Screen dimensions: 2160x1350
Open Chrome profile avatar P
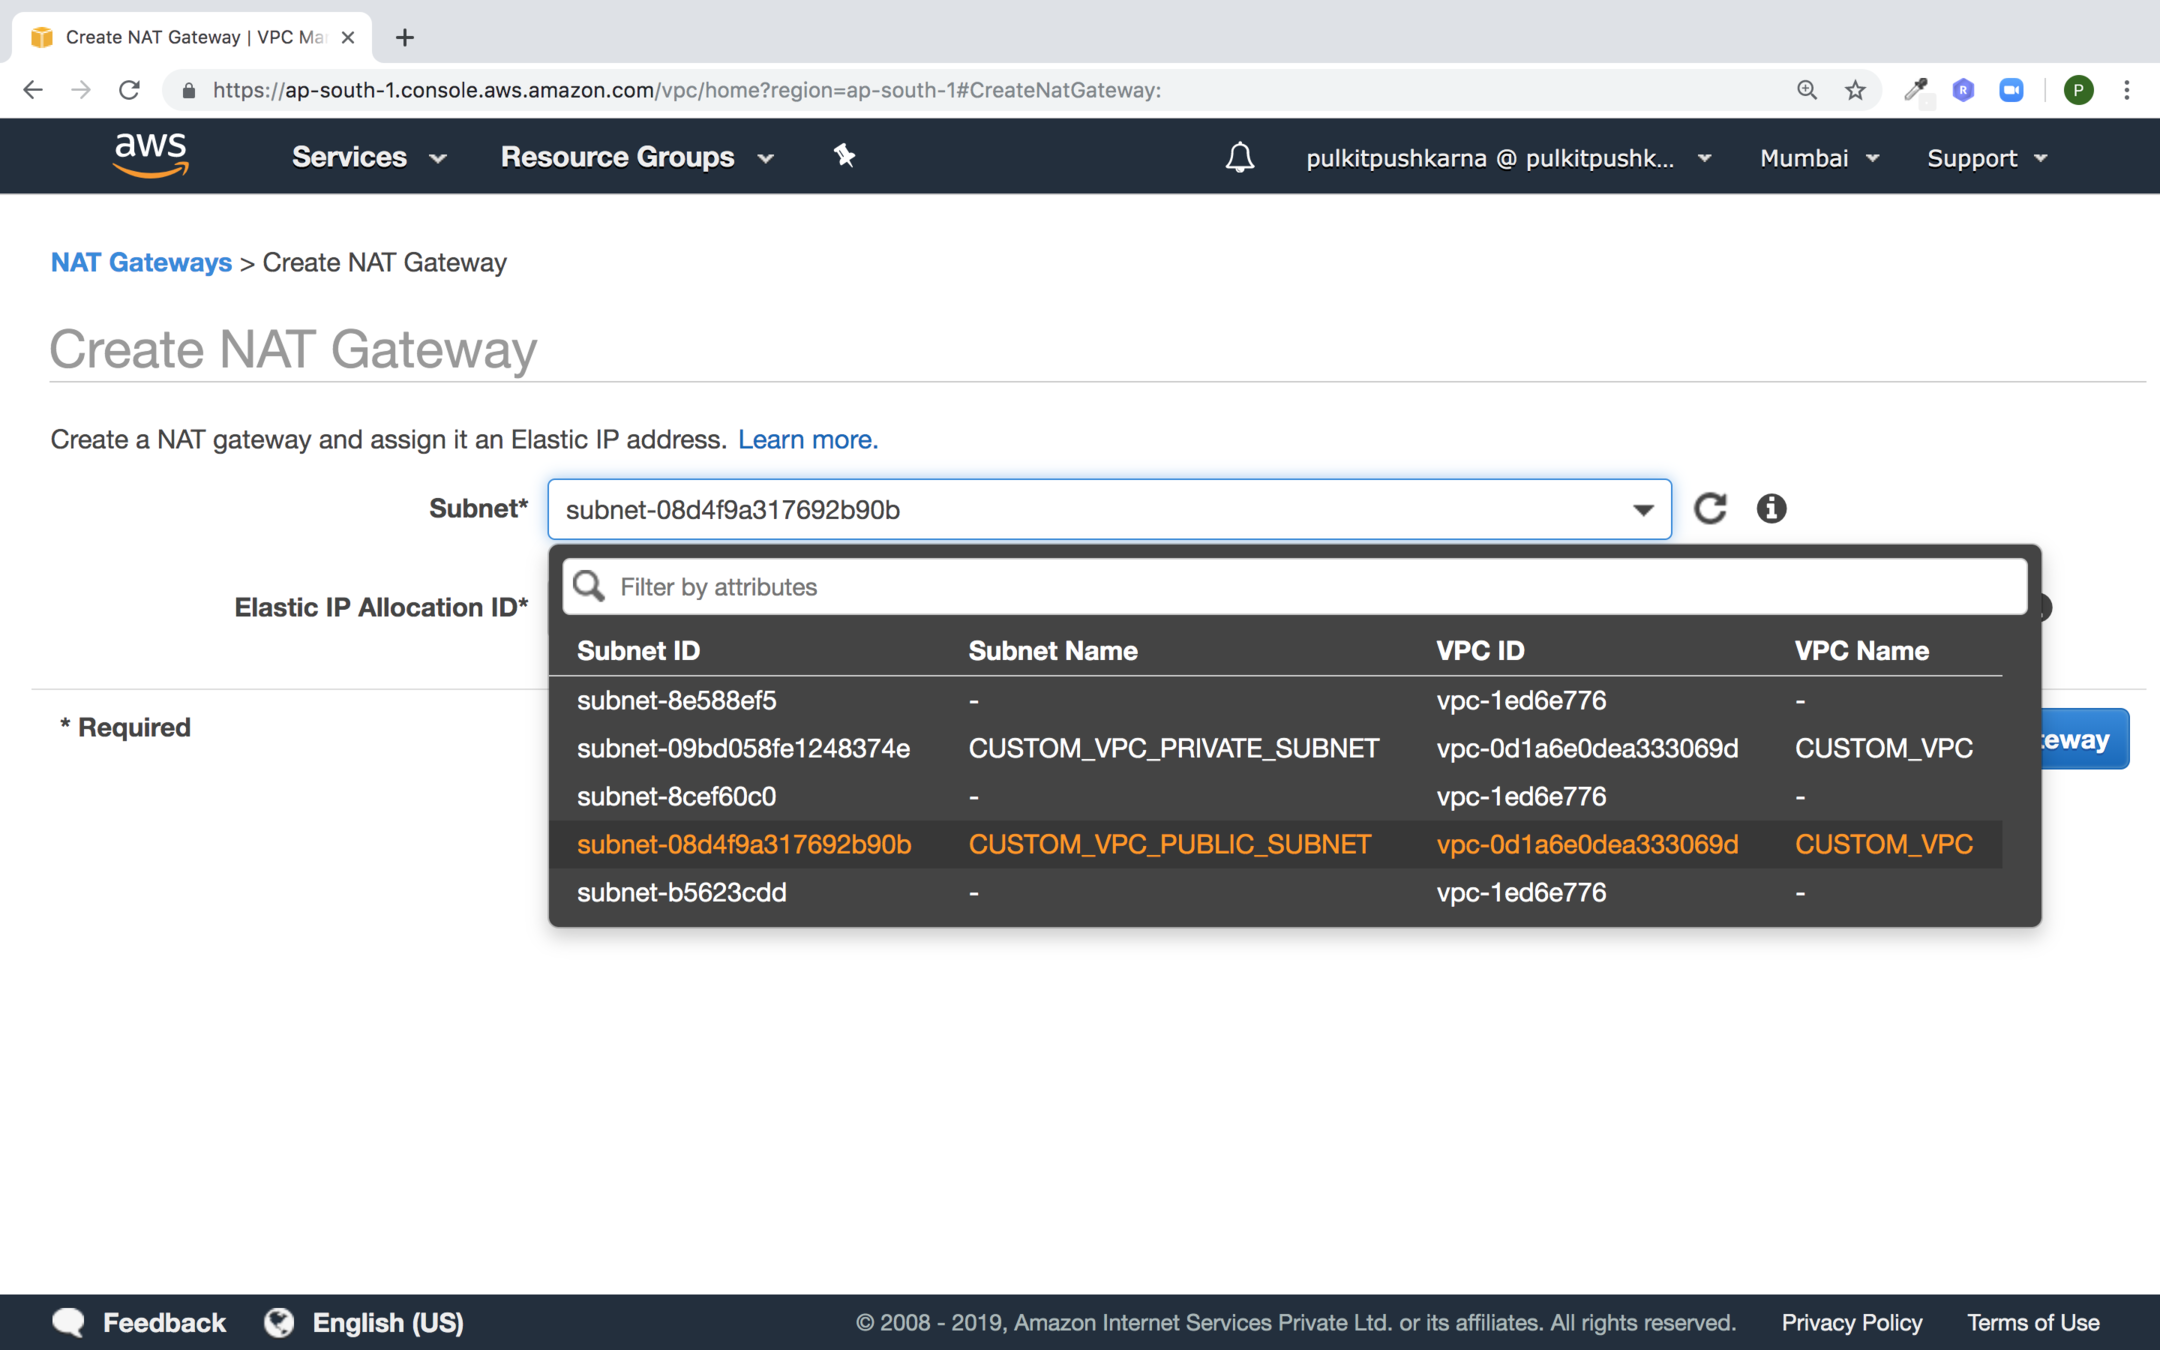(x=2078, y=90)
